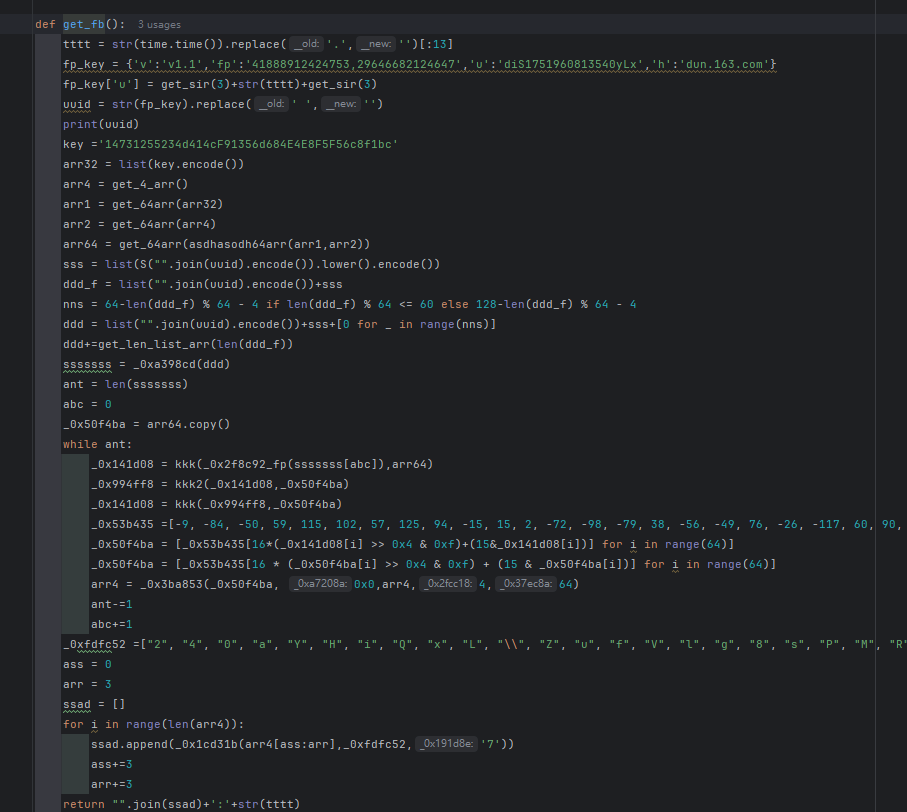907x812 pixels.
Task: Click the 'def' keyword of get_fb
Action: [x=46, y=24]
